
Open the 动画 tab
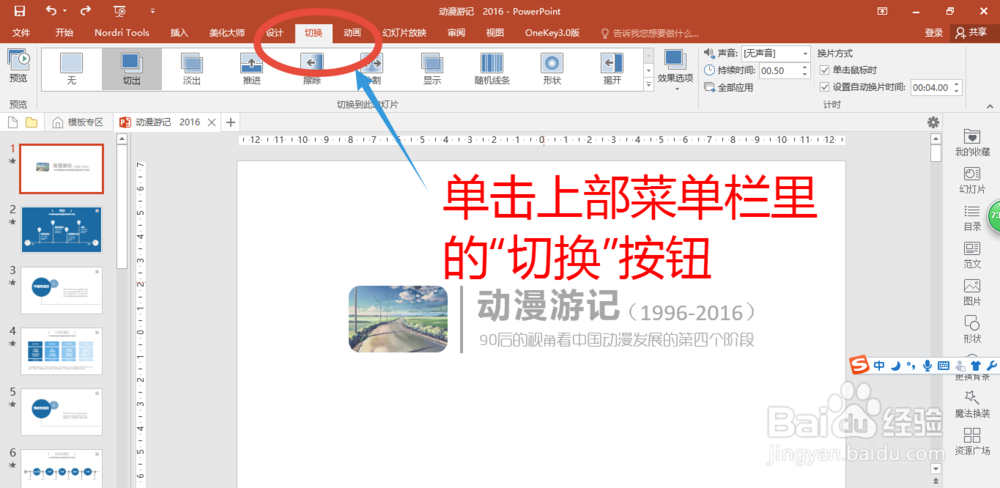(352, 33)
